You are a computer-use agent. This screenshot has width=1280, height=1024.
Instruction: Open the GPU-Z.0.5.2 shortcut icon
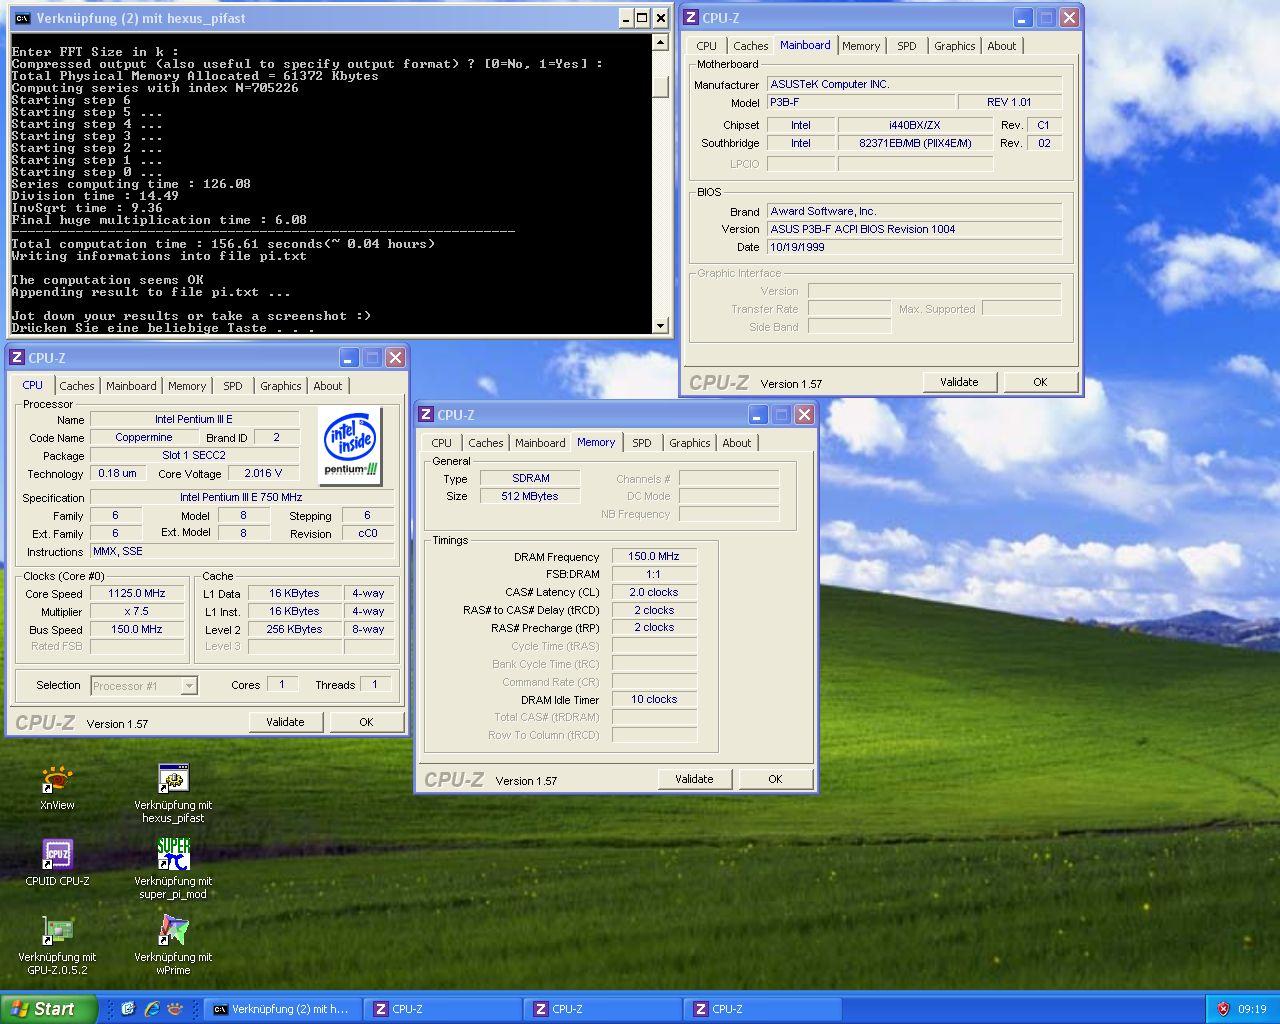57,929
